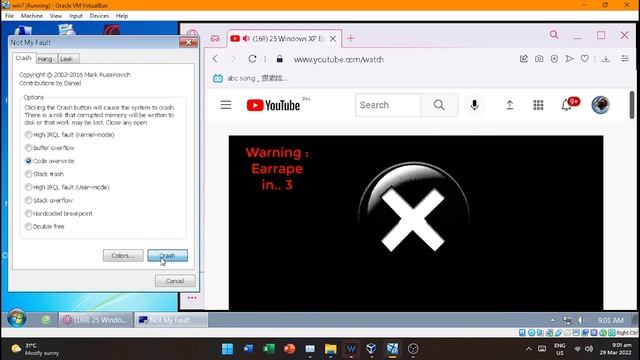Open File Explorer from host taskbar
640x360 pixels.
pos(330,349)
